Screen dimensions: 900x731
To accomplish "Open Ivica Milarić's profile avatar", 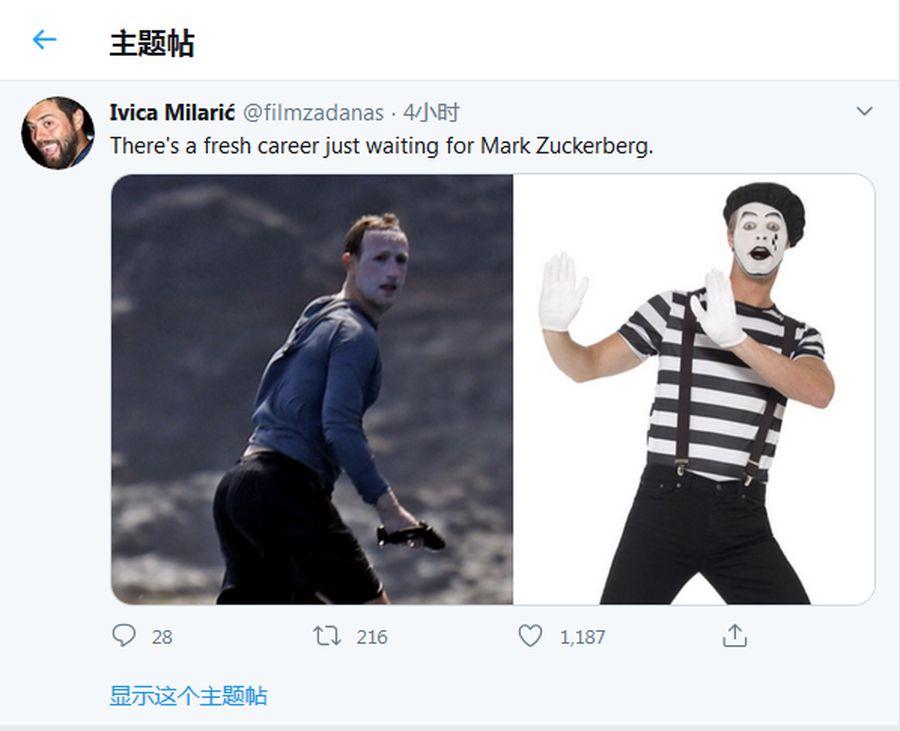I will coord(58,133).
